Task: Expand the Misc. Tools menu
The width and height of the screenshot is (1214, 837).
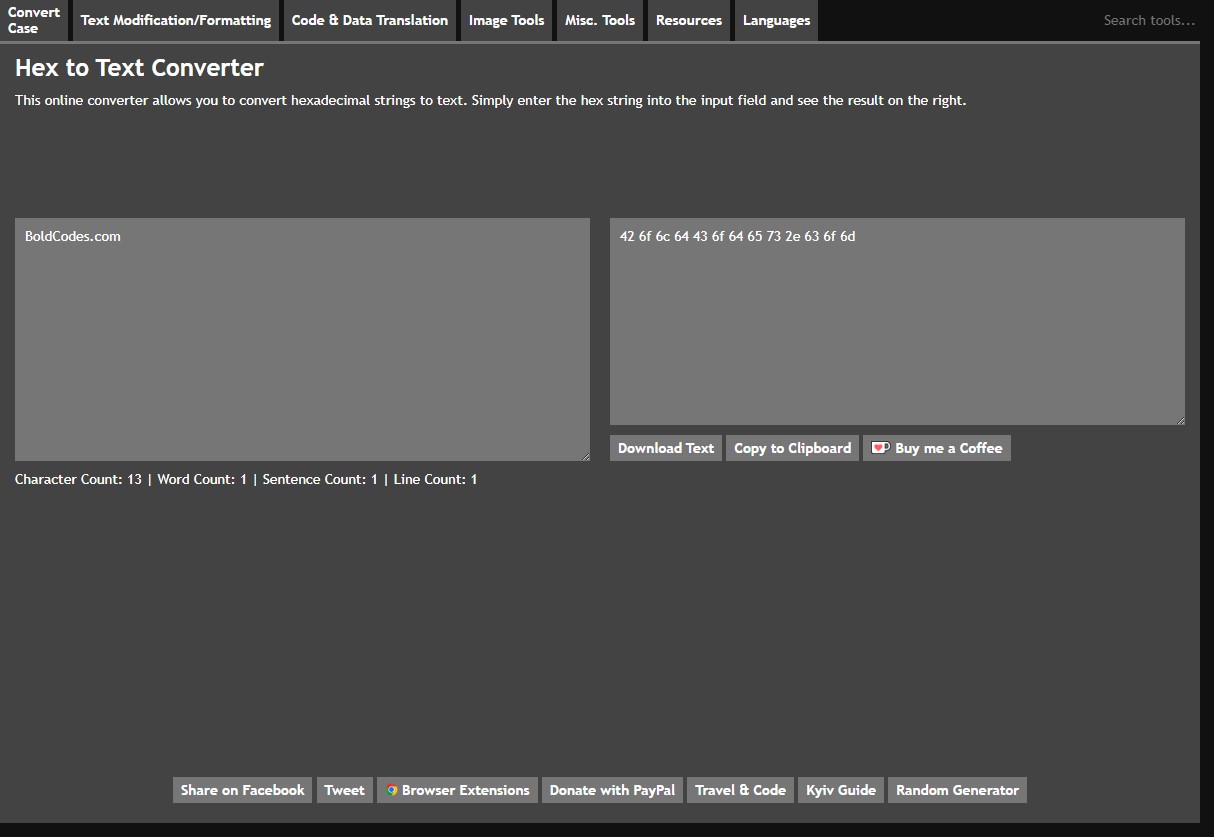Action: (600, 20)
